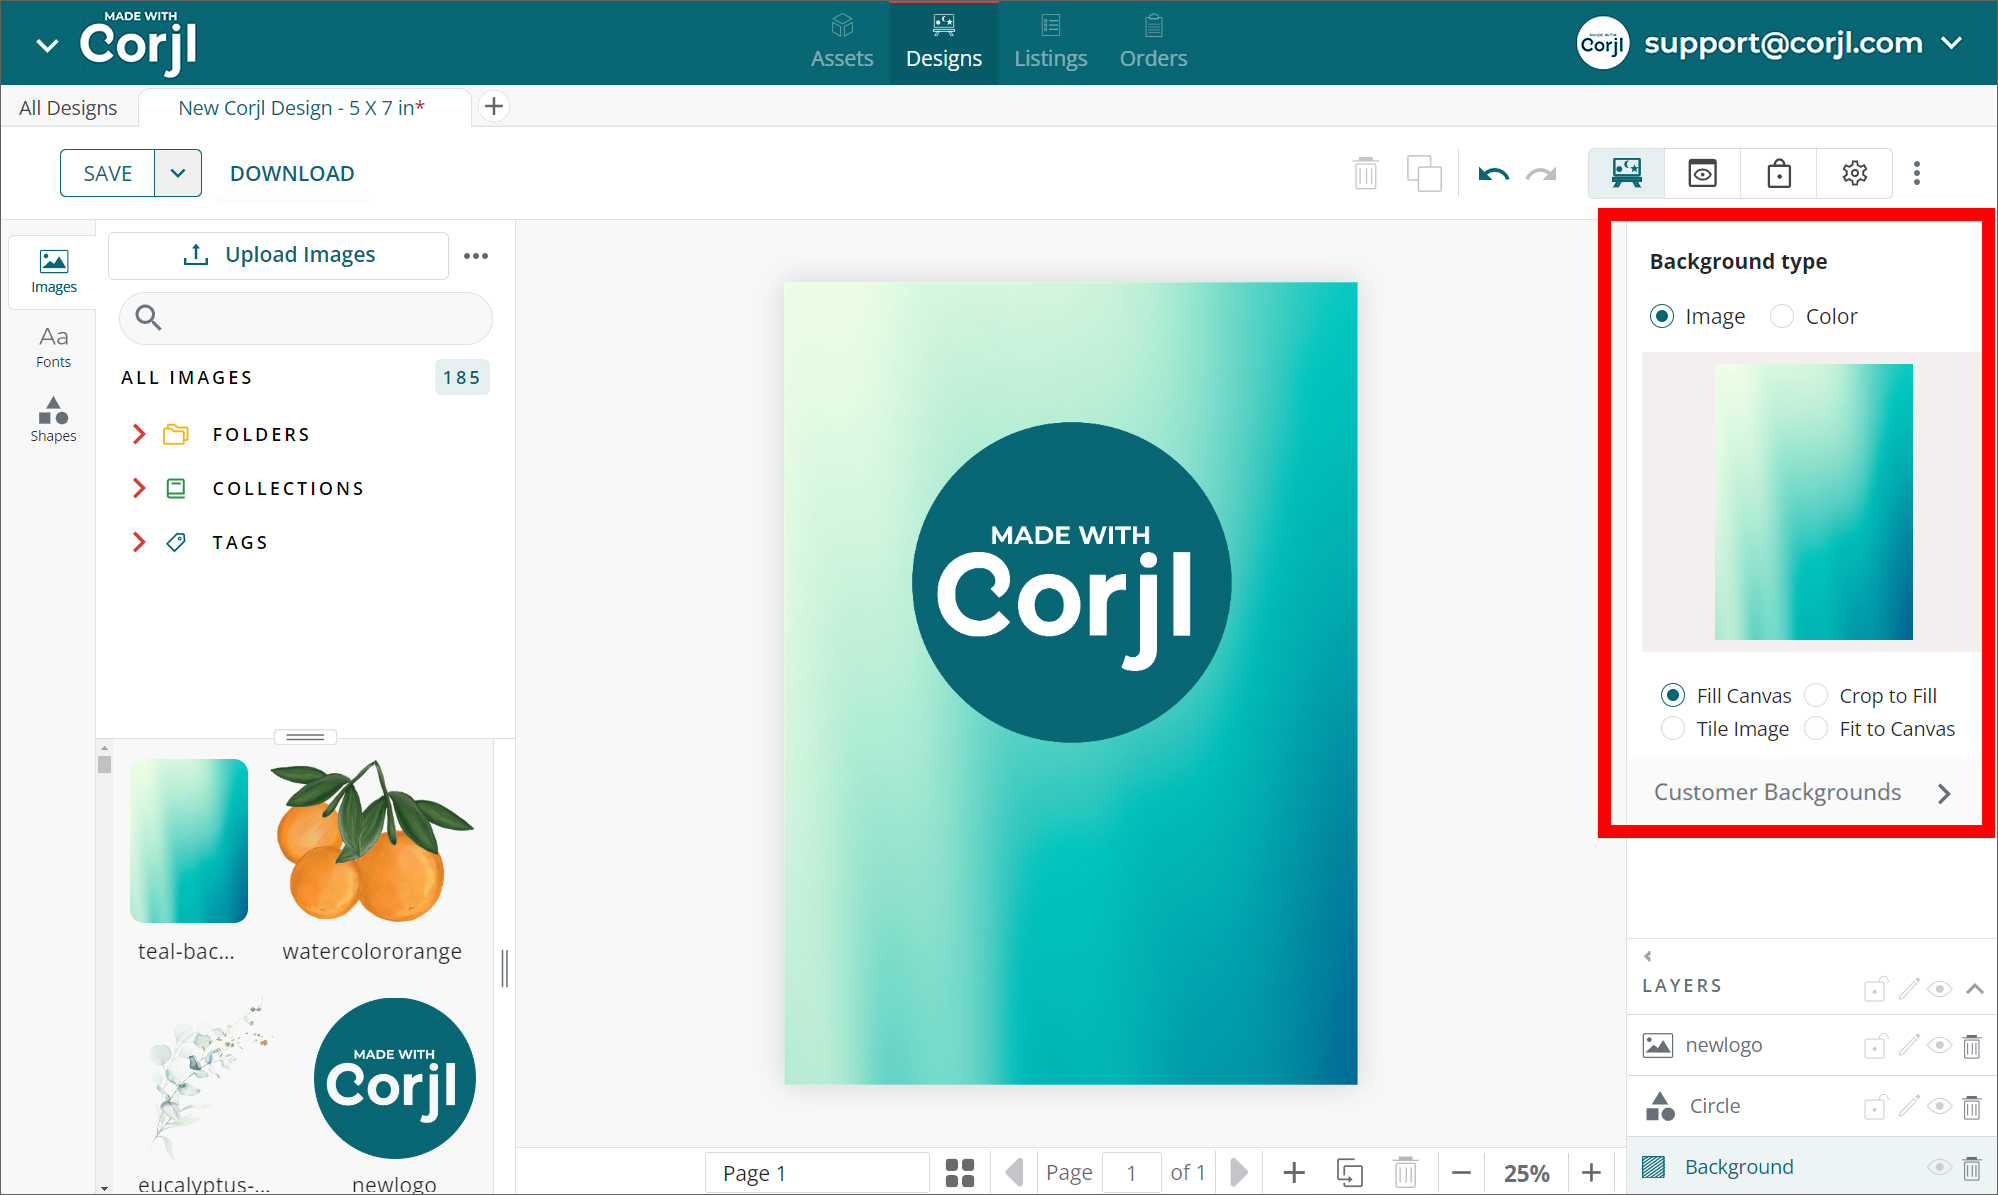Select the watercolororange image thumbnail
The width and height of the screenshot is (1998, 1195).
[x=372, y=840]
